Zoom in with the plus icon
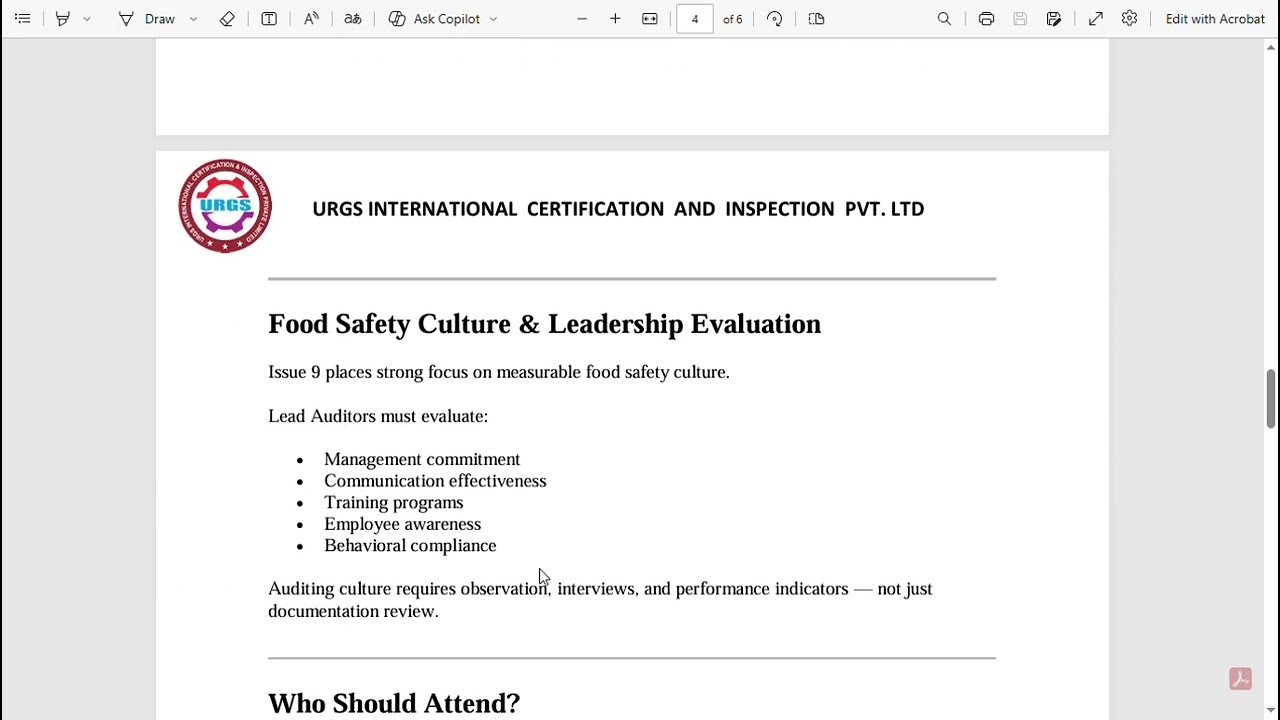Screen dimensions: 1280x720 click(615, 19)
